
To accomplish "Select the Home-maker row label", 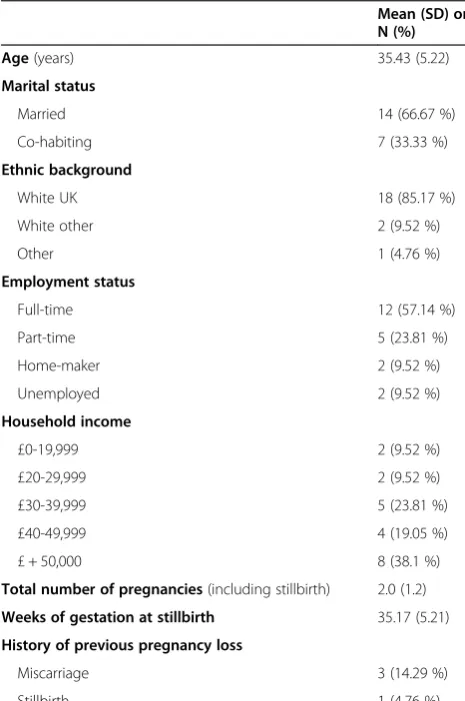I will tap(59, 366).
